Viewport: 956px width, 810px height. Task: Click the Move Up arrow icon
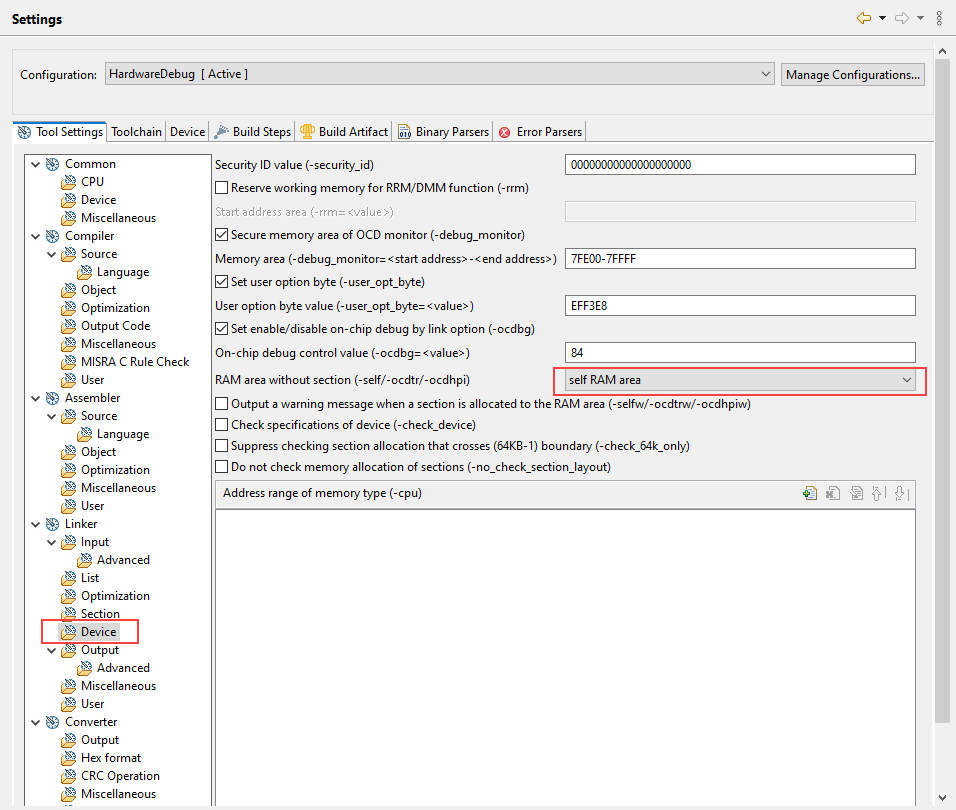click(878, 493)
